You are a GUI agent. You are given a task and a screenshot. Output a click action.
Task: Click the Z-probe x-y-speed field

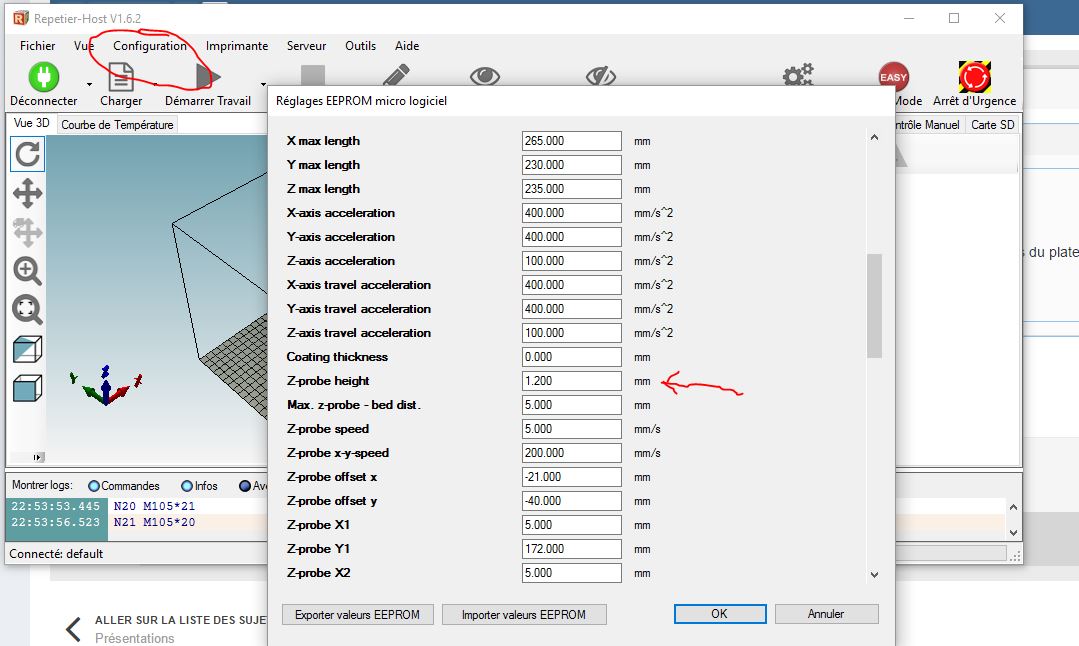571,453
